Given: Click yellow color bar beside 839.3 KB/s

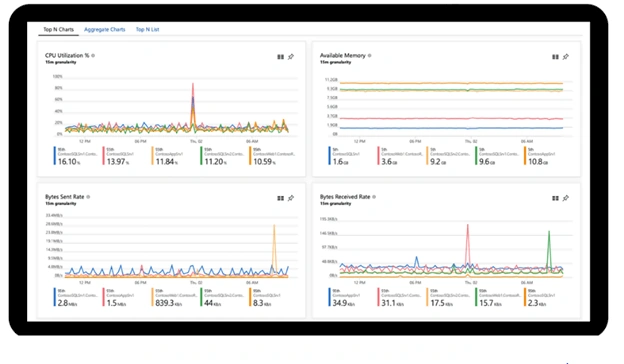Looking at the screenshot, I should tap(152, 297).
